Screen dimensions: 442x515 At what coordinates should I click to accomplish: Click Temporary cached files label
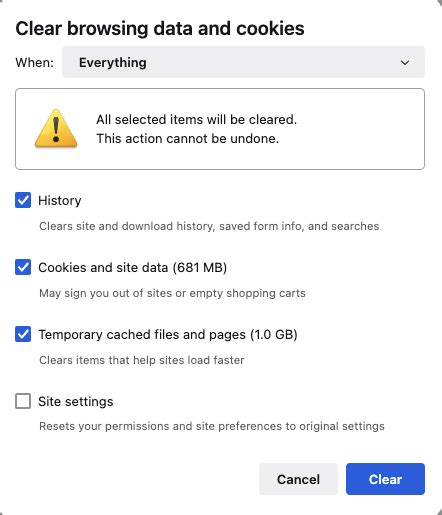[168, 335]
